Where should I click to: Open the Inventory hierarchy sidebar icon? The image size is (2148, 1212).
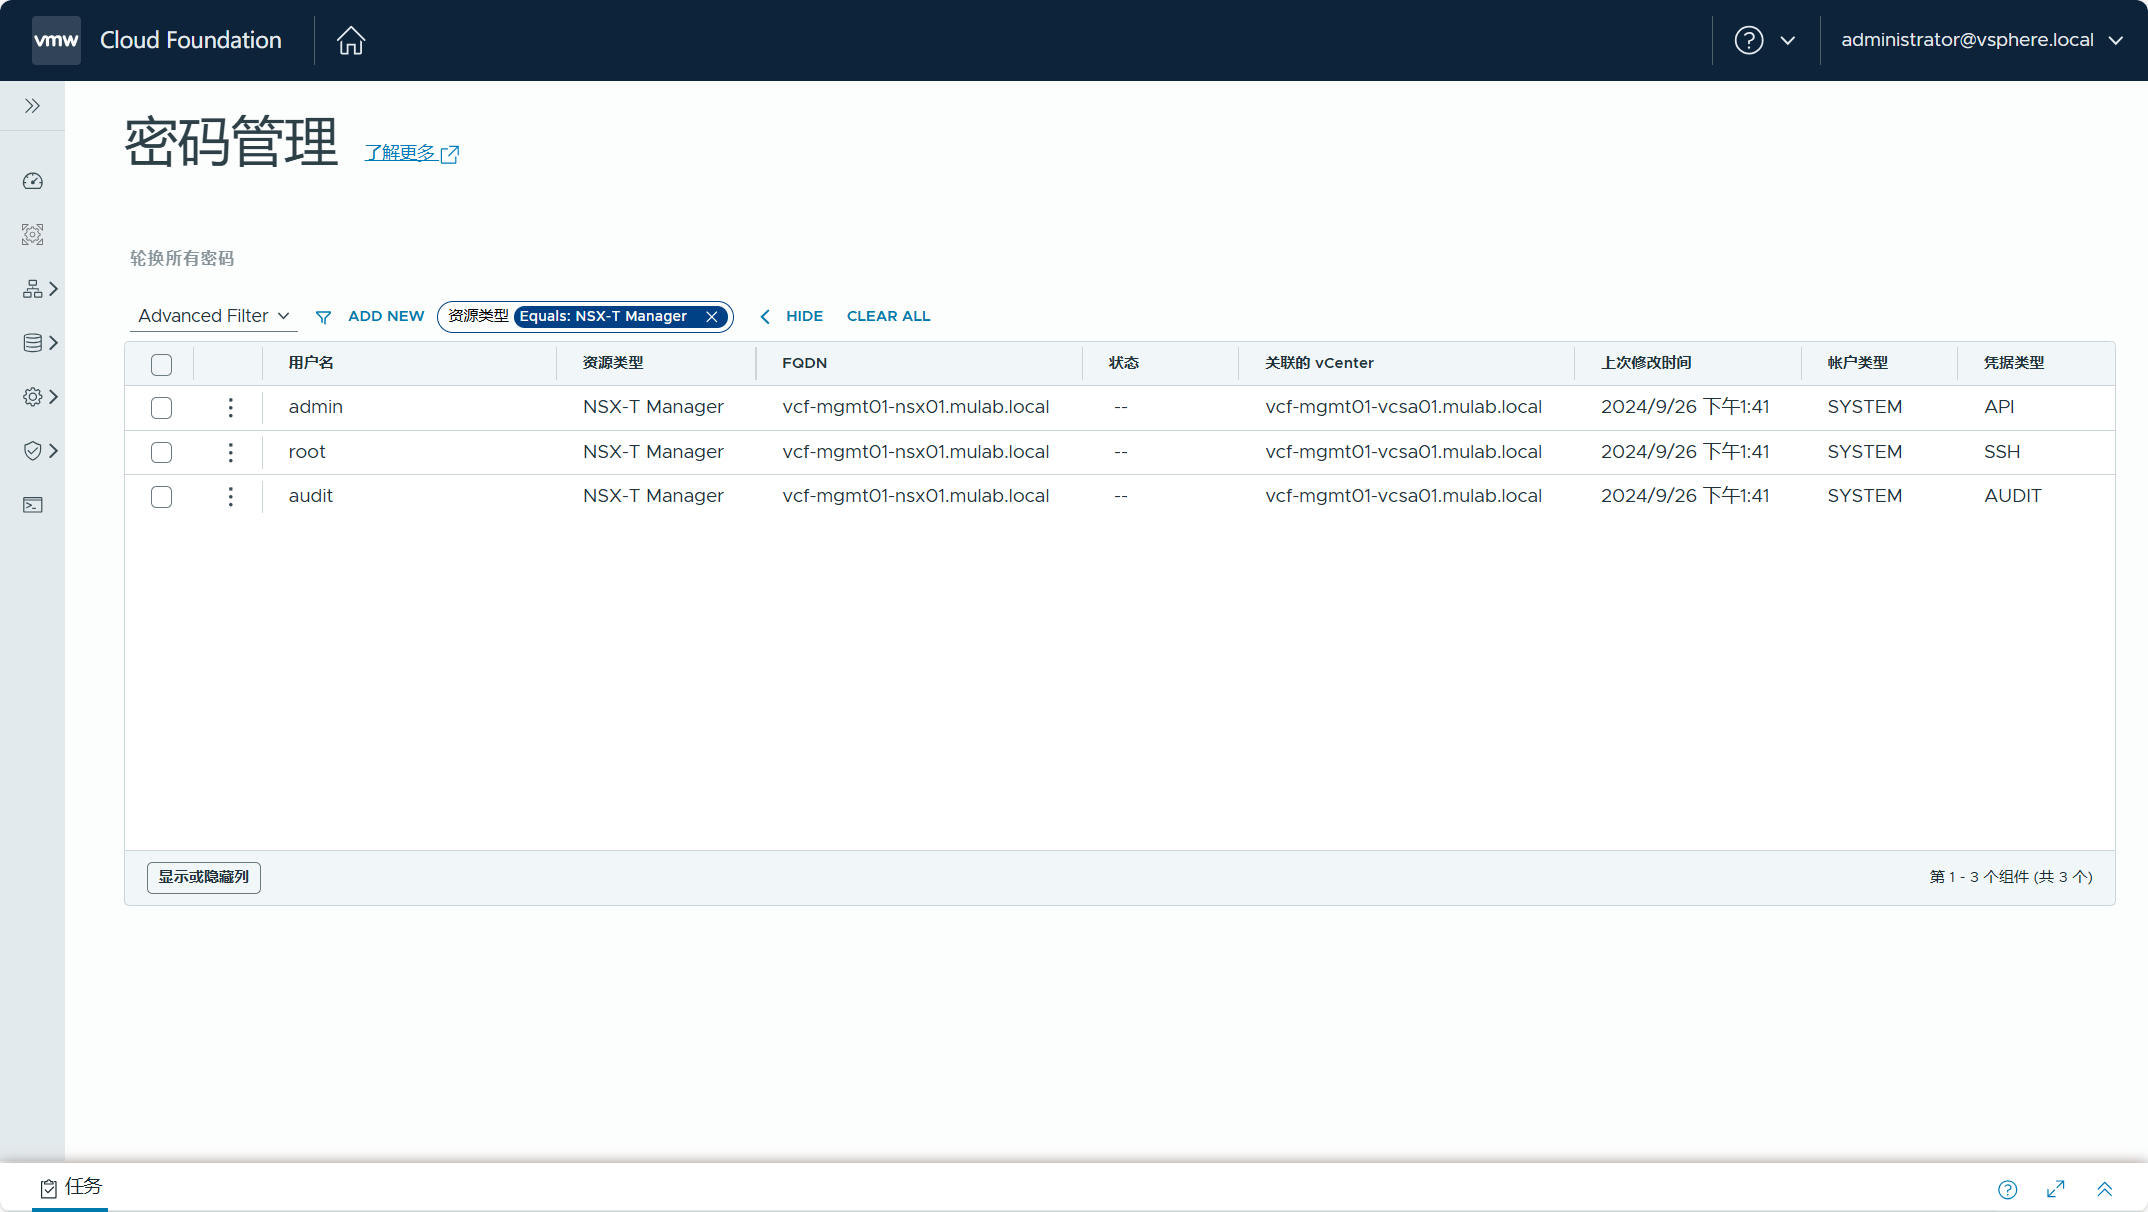(x=33, y=289)
